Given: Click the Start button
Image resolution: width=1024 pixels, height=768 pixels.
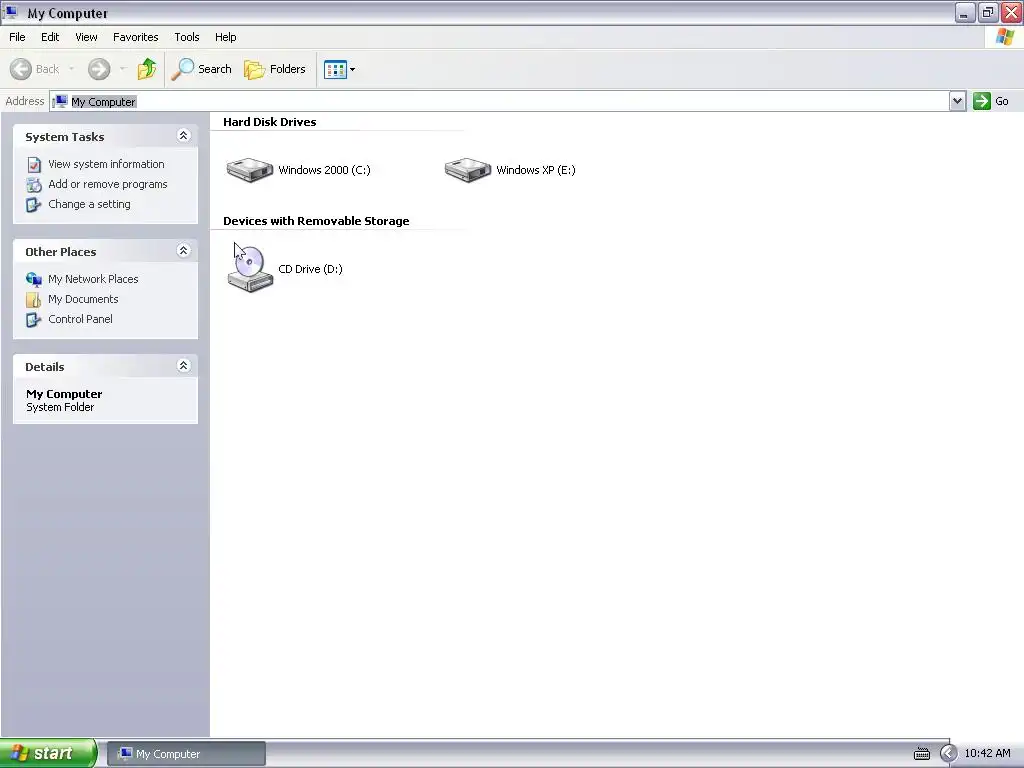Looking at the screenshot, I should (48, 754).
